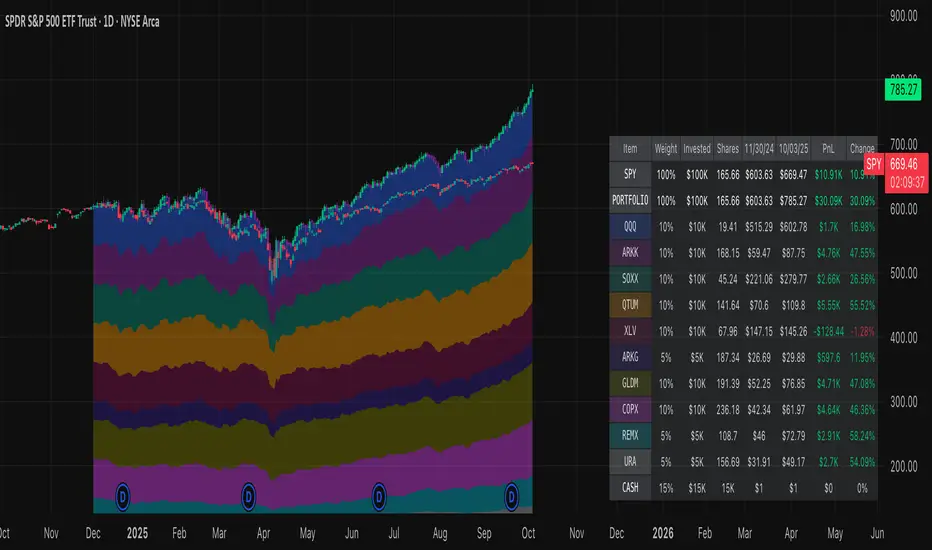Click the Shares column header
This screenshot has width=932, height=550.
pos(728,148)
